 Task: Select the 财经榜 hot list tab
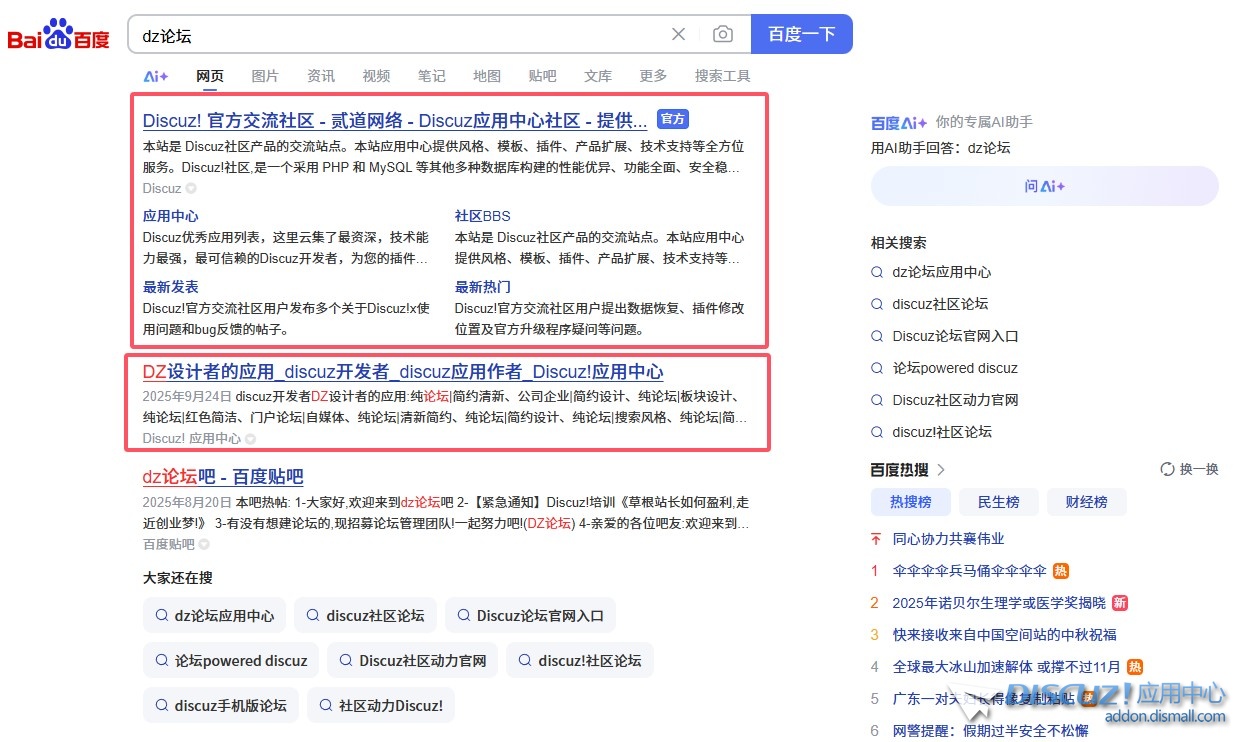pos(1086,502)
